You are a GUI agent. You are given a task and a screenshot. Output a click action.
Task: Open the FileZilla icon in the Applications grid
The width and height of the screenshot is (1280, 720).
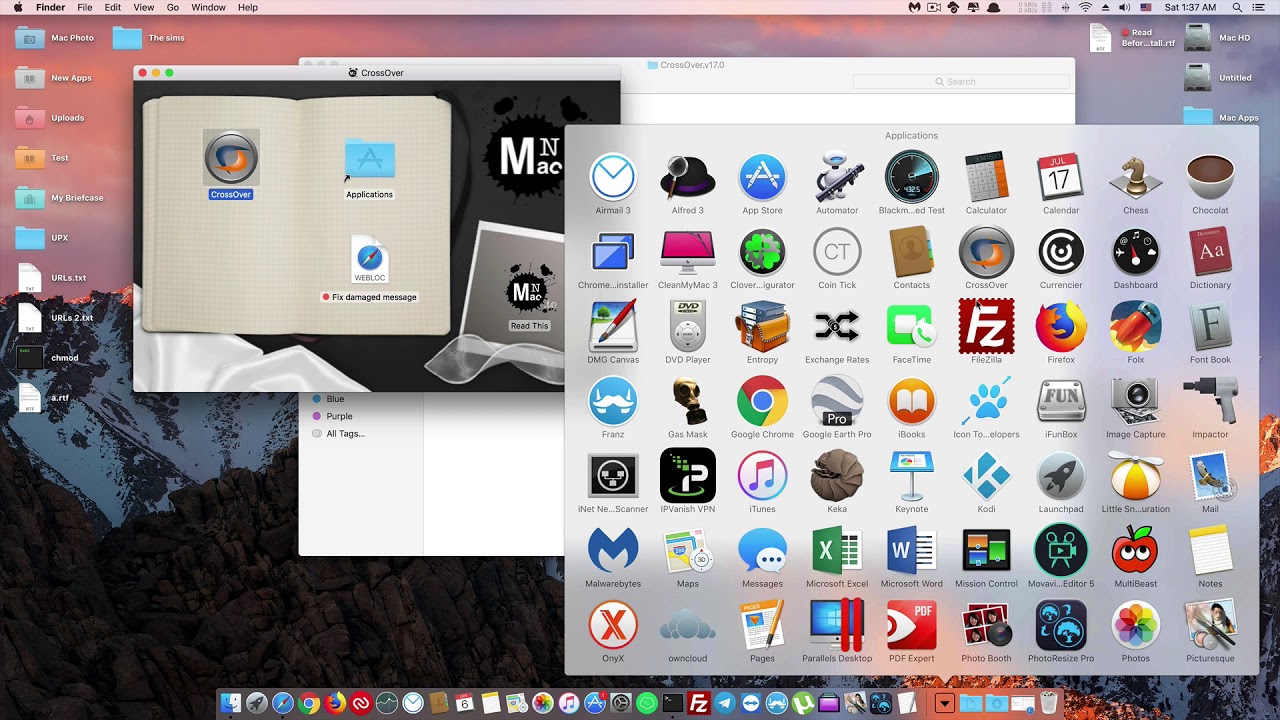pyautogui.click(x=986, y=327)
